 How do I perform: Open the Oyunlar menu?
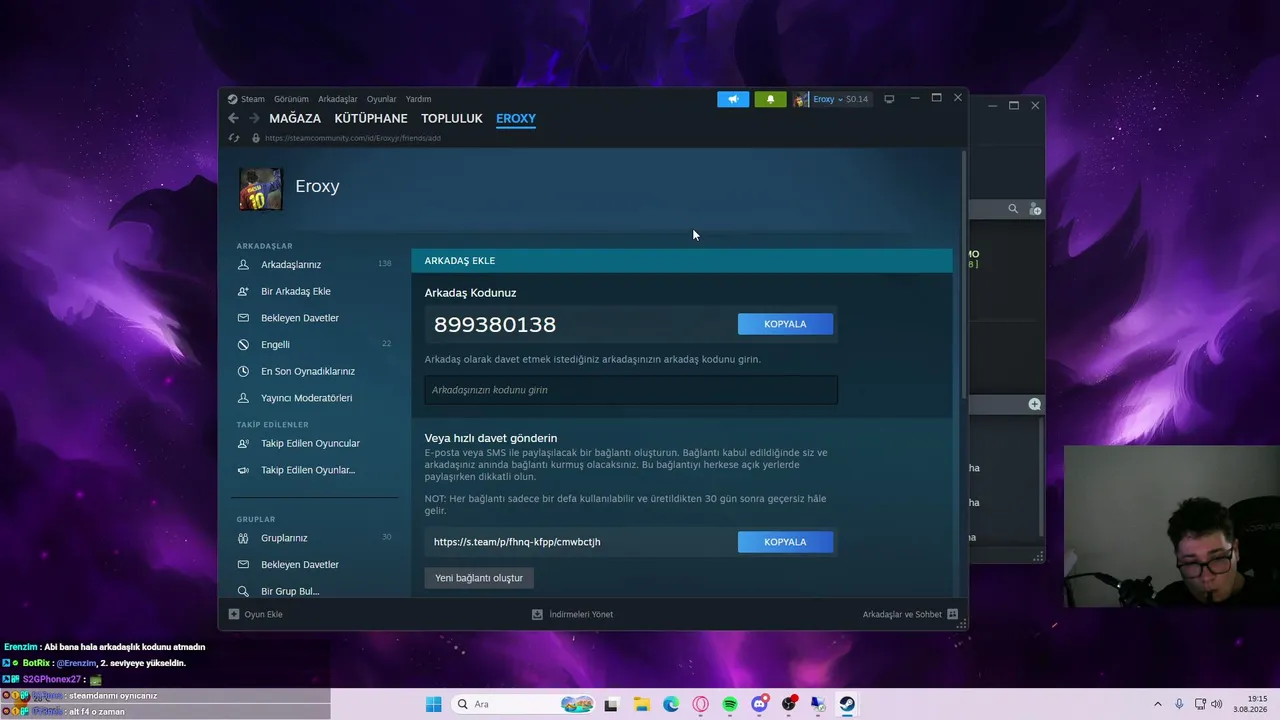[382, 99]
